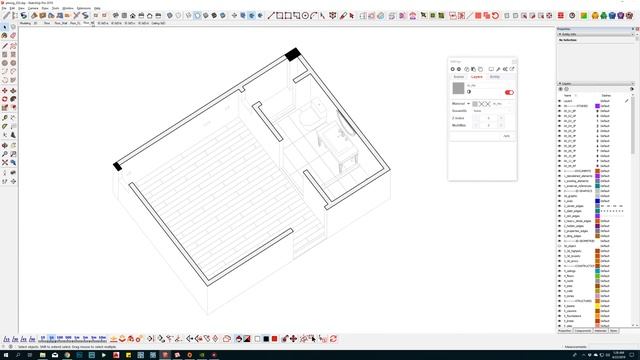Increase the Z-index value

tap(501, 118)
